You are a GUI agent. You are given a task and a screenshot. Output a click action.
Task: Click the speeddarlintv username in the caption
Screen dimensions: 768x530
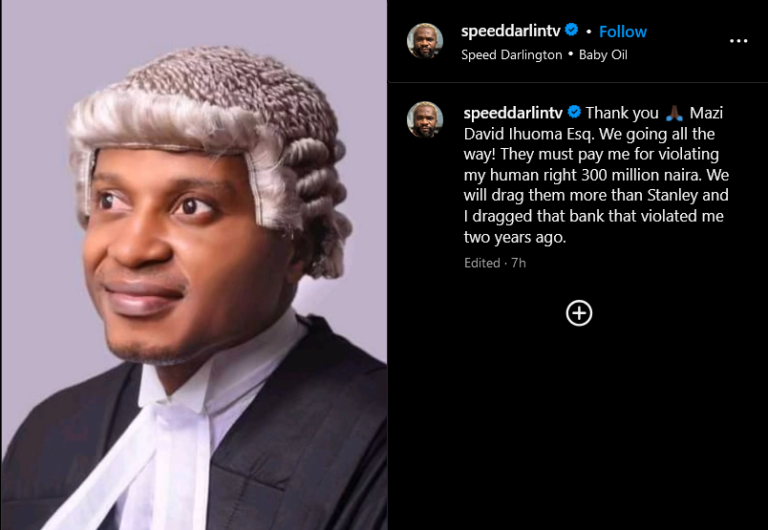pos(513,112)
